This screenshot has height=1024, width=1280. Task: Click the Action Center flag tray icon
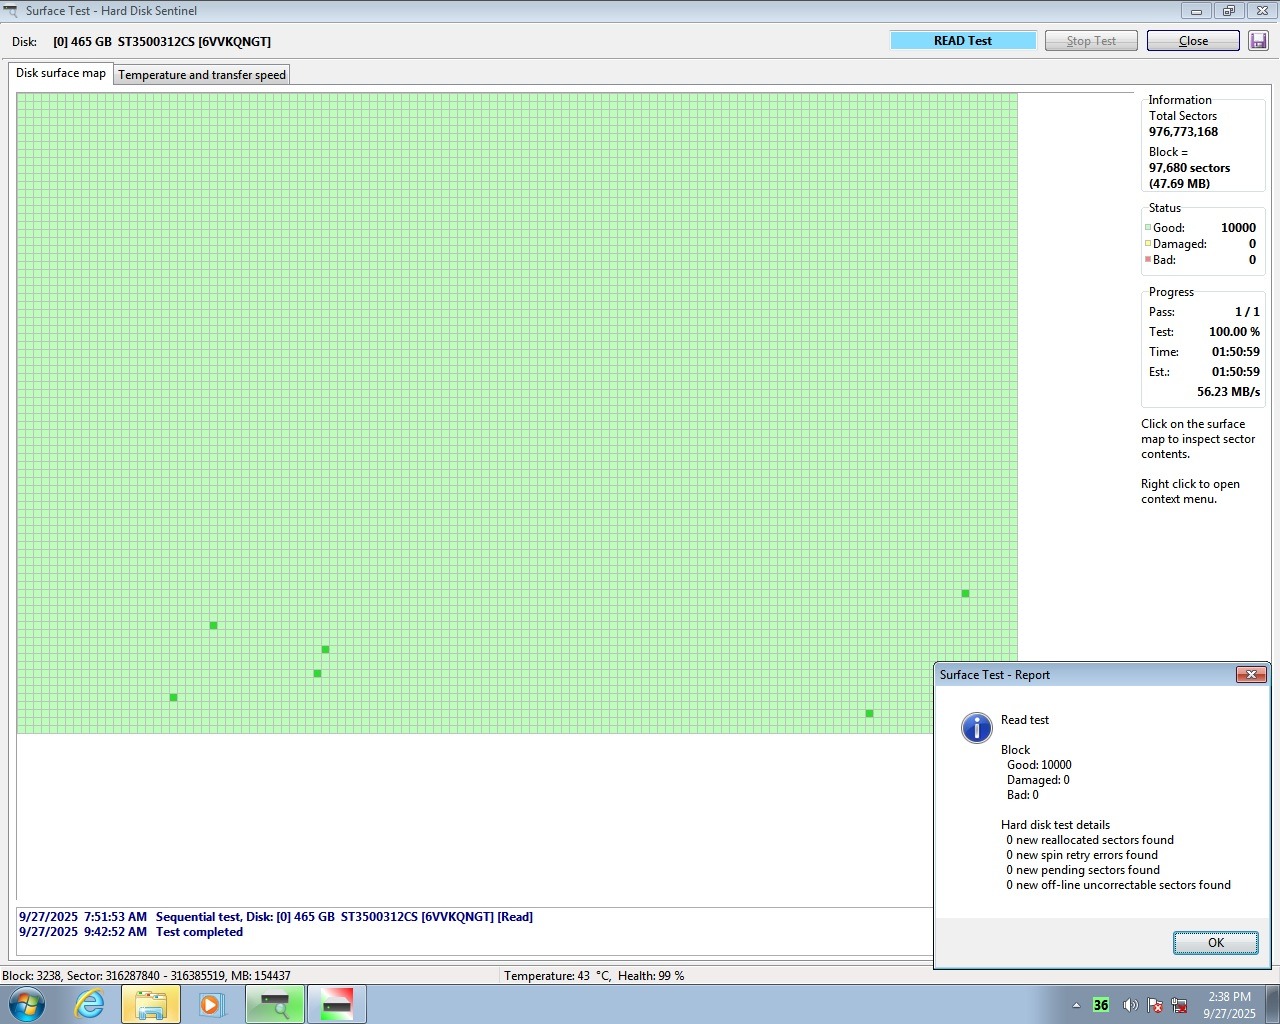tap(1155, 1005)
